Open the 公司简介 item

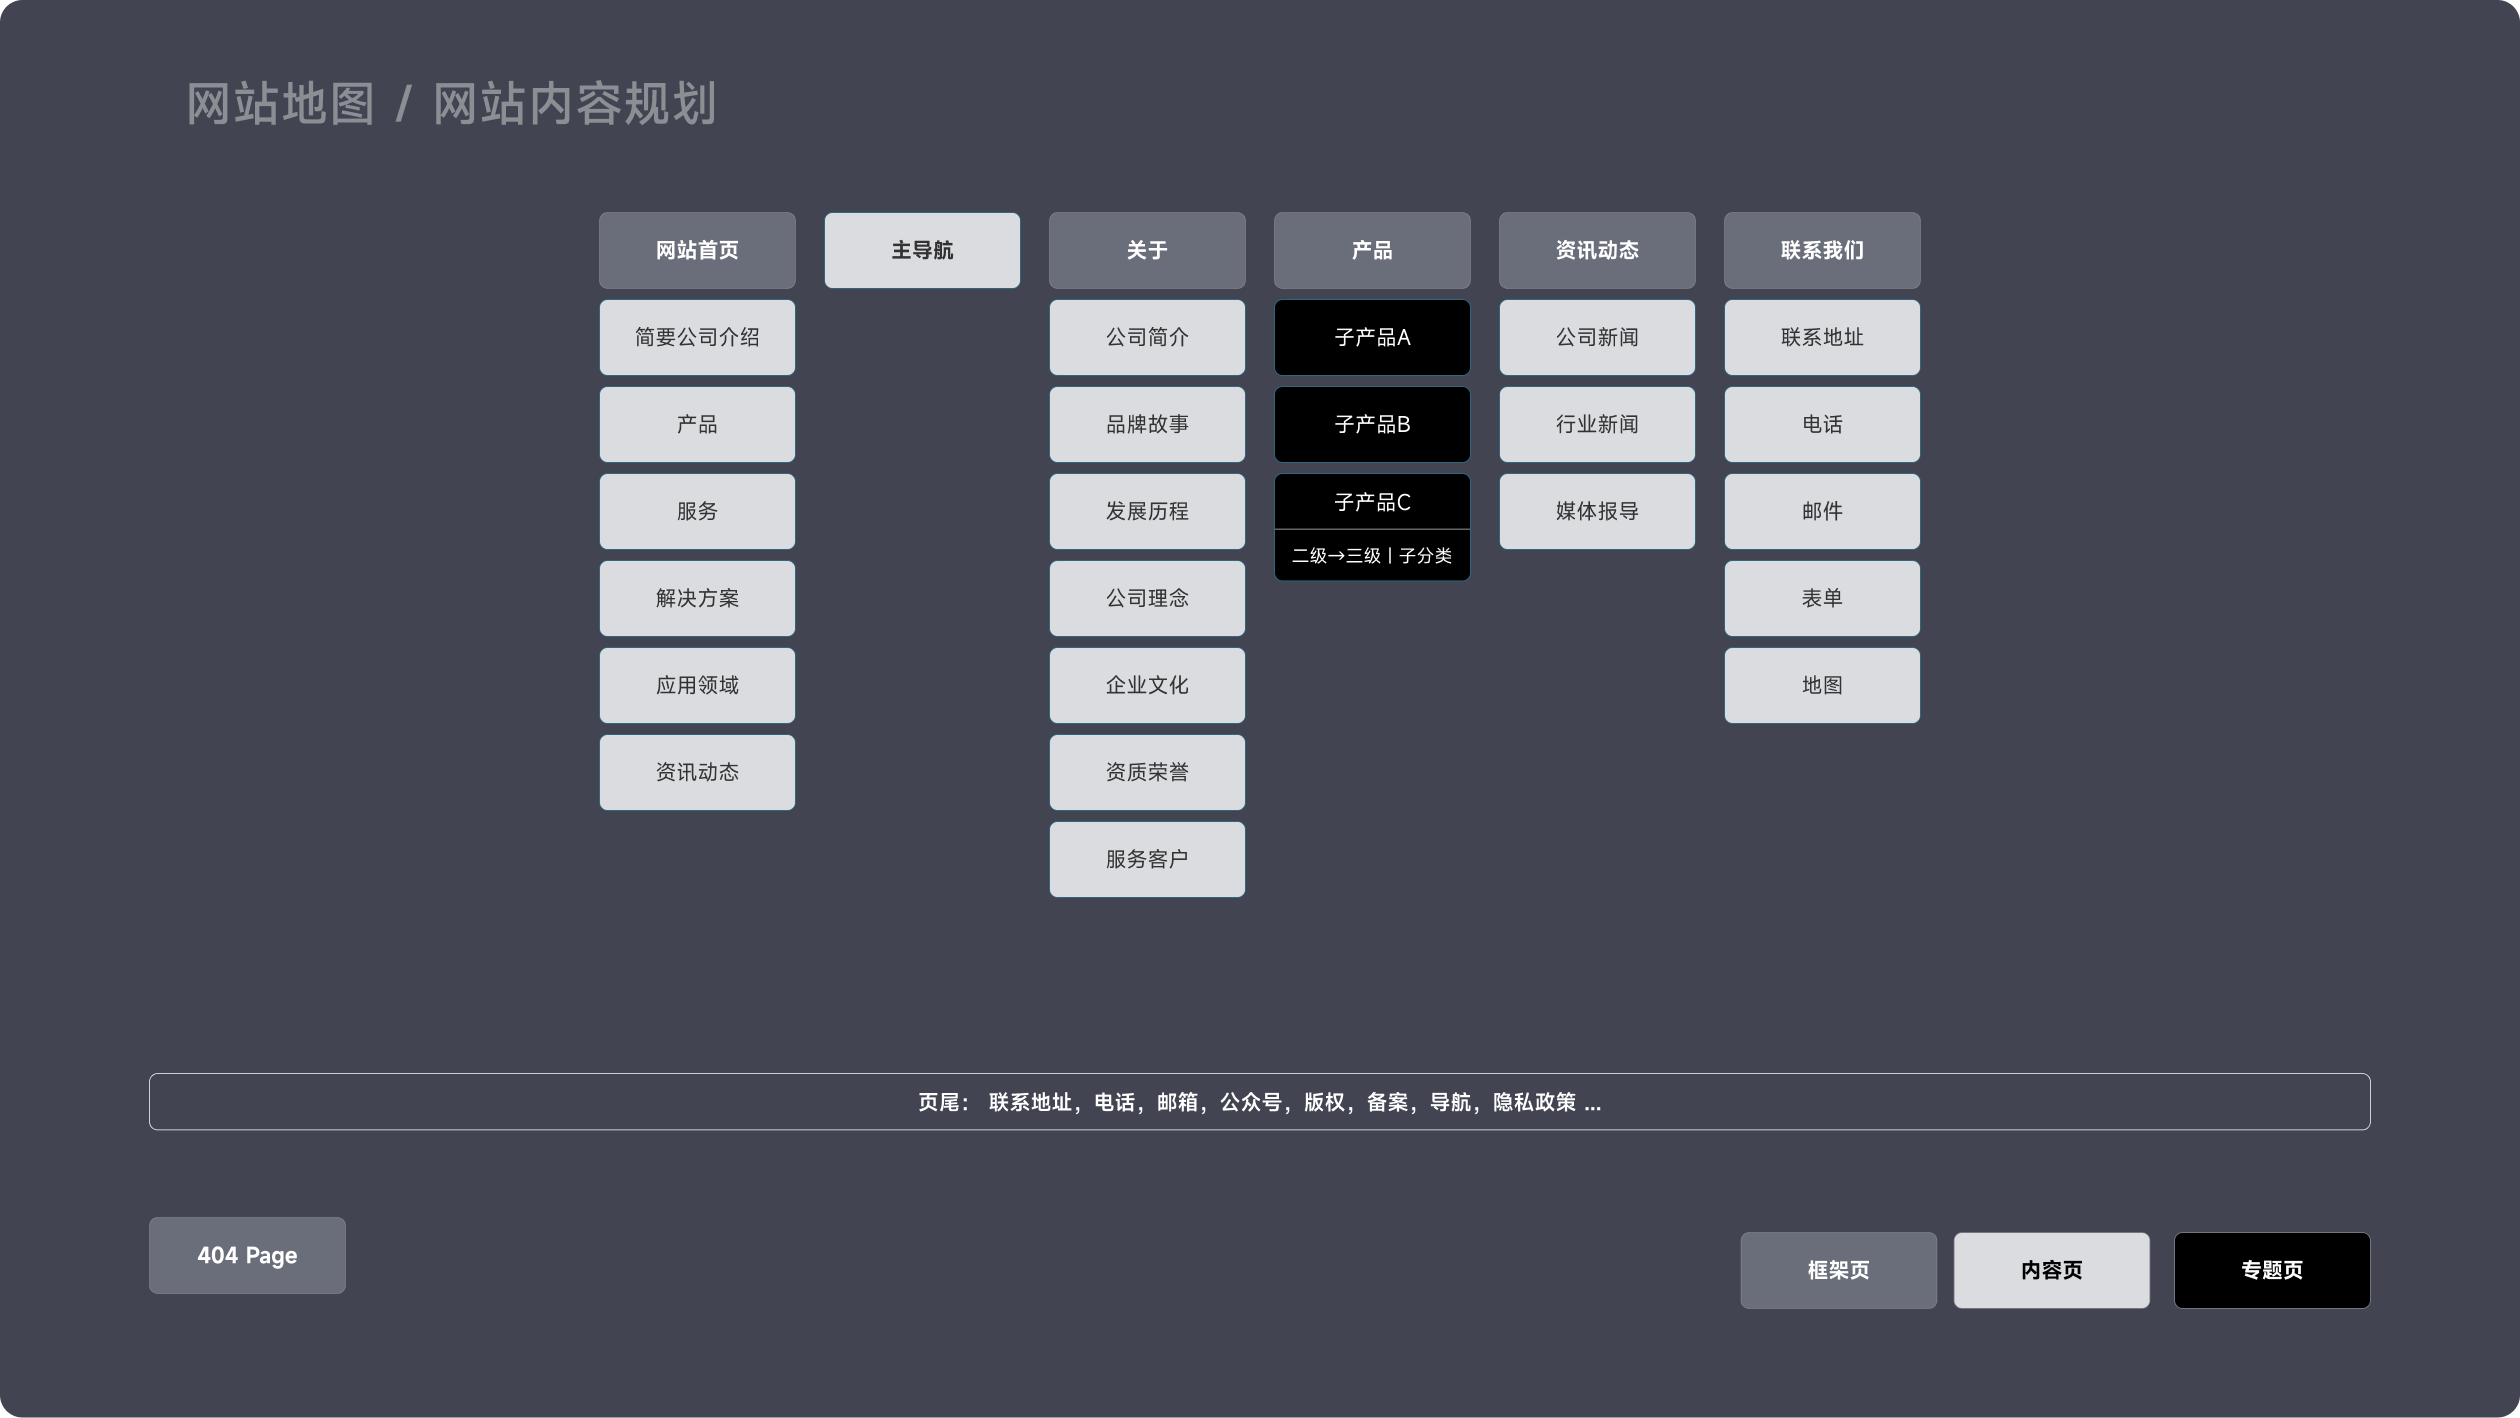(x=1147, y=337)
